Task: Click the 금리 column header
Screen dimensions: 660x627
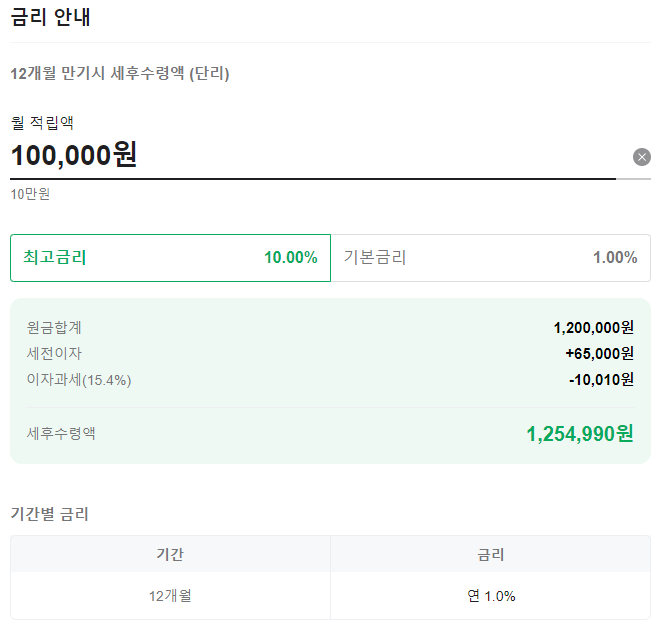Action: tap(491, 554)
